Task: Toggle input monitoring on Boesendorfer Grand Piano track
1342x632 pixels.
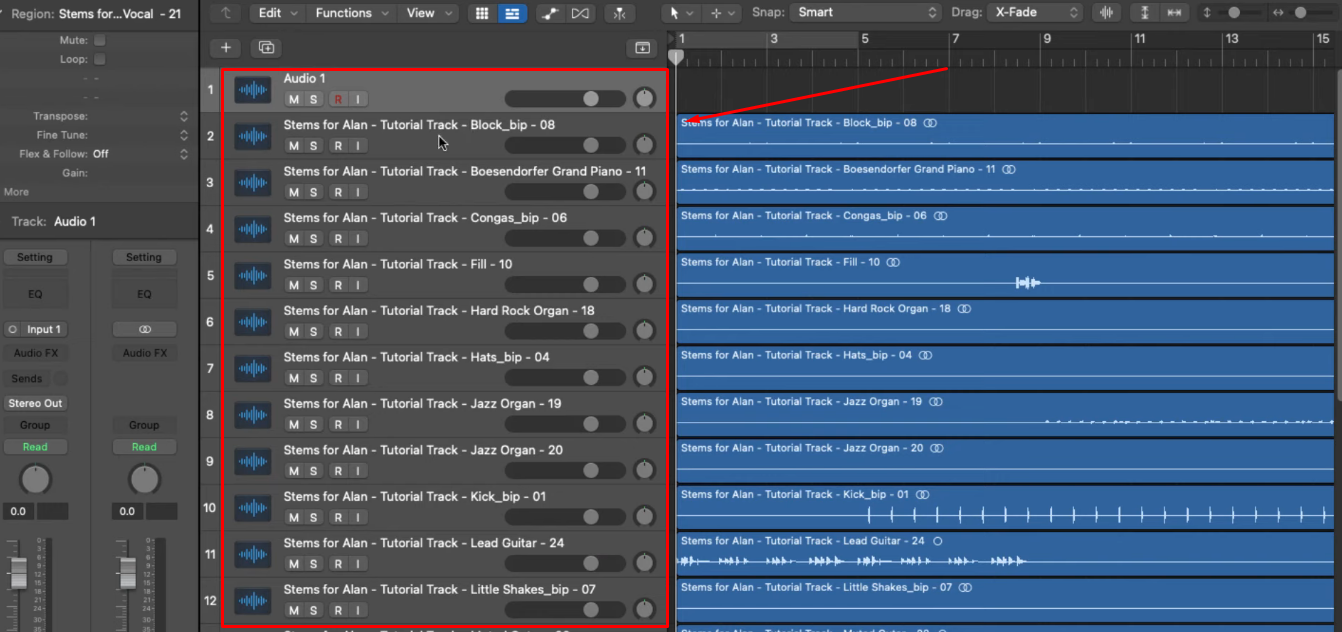Action: 358,192
